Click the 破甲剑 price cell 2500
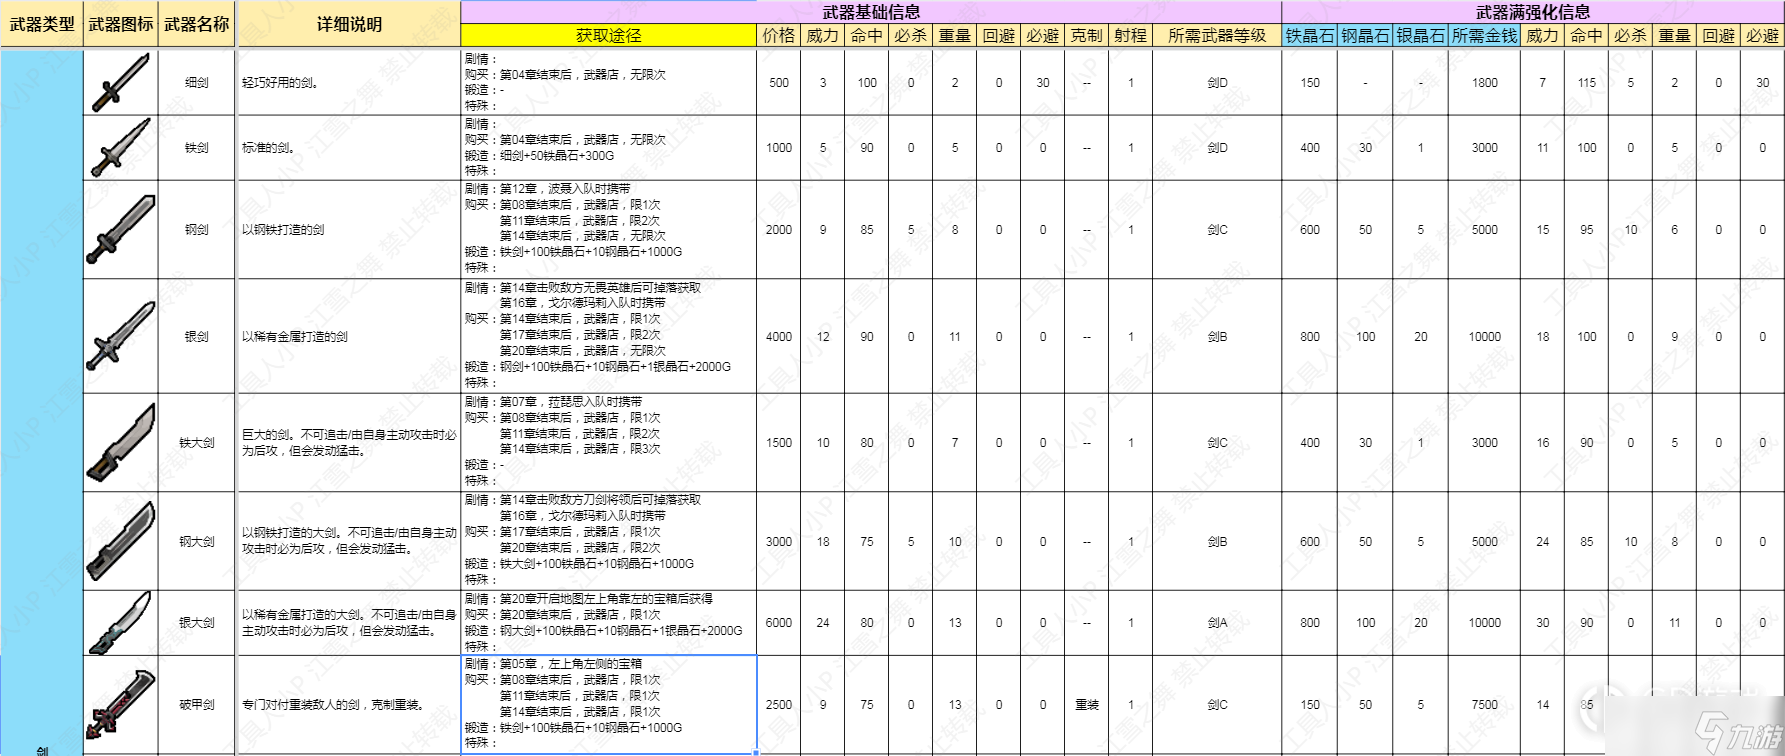The height and width of the screenshot is (756, 1785). click(779, 704)
